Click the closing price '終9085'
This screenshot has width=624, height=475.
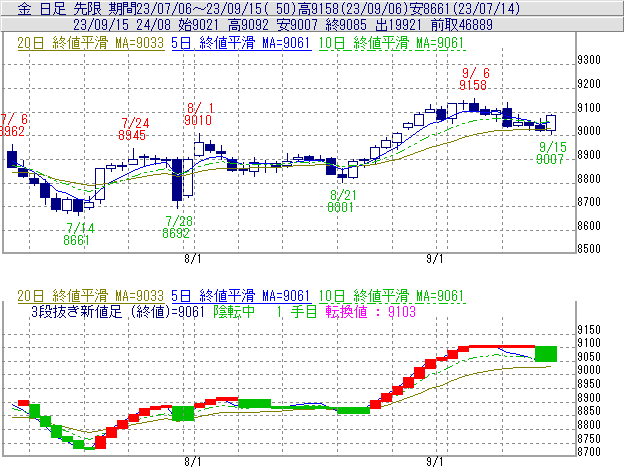(346, 25)
